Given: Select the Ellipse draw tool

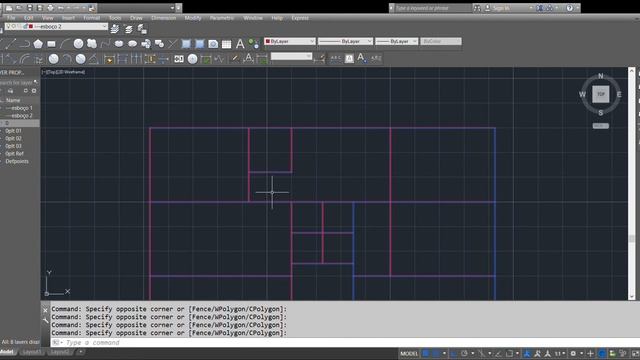Looking at the screenshot, I should point(119,44).
